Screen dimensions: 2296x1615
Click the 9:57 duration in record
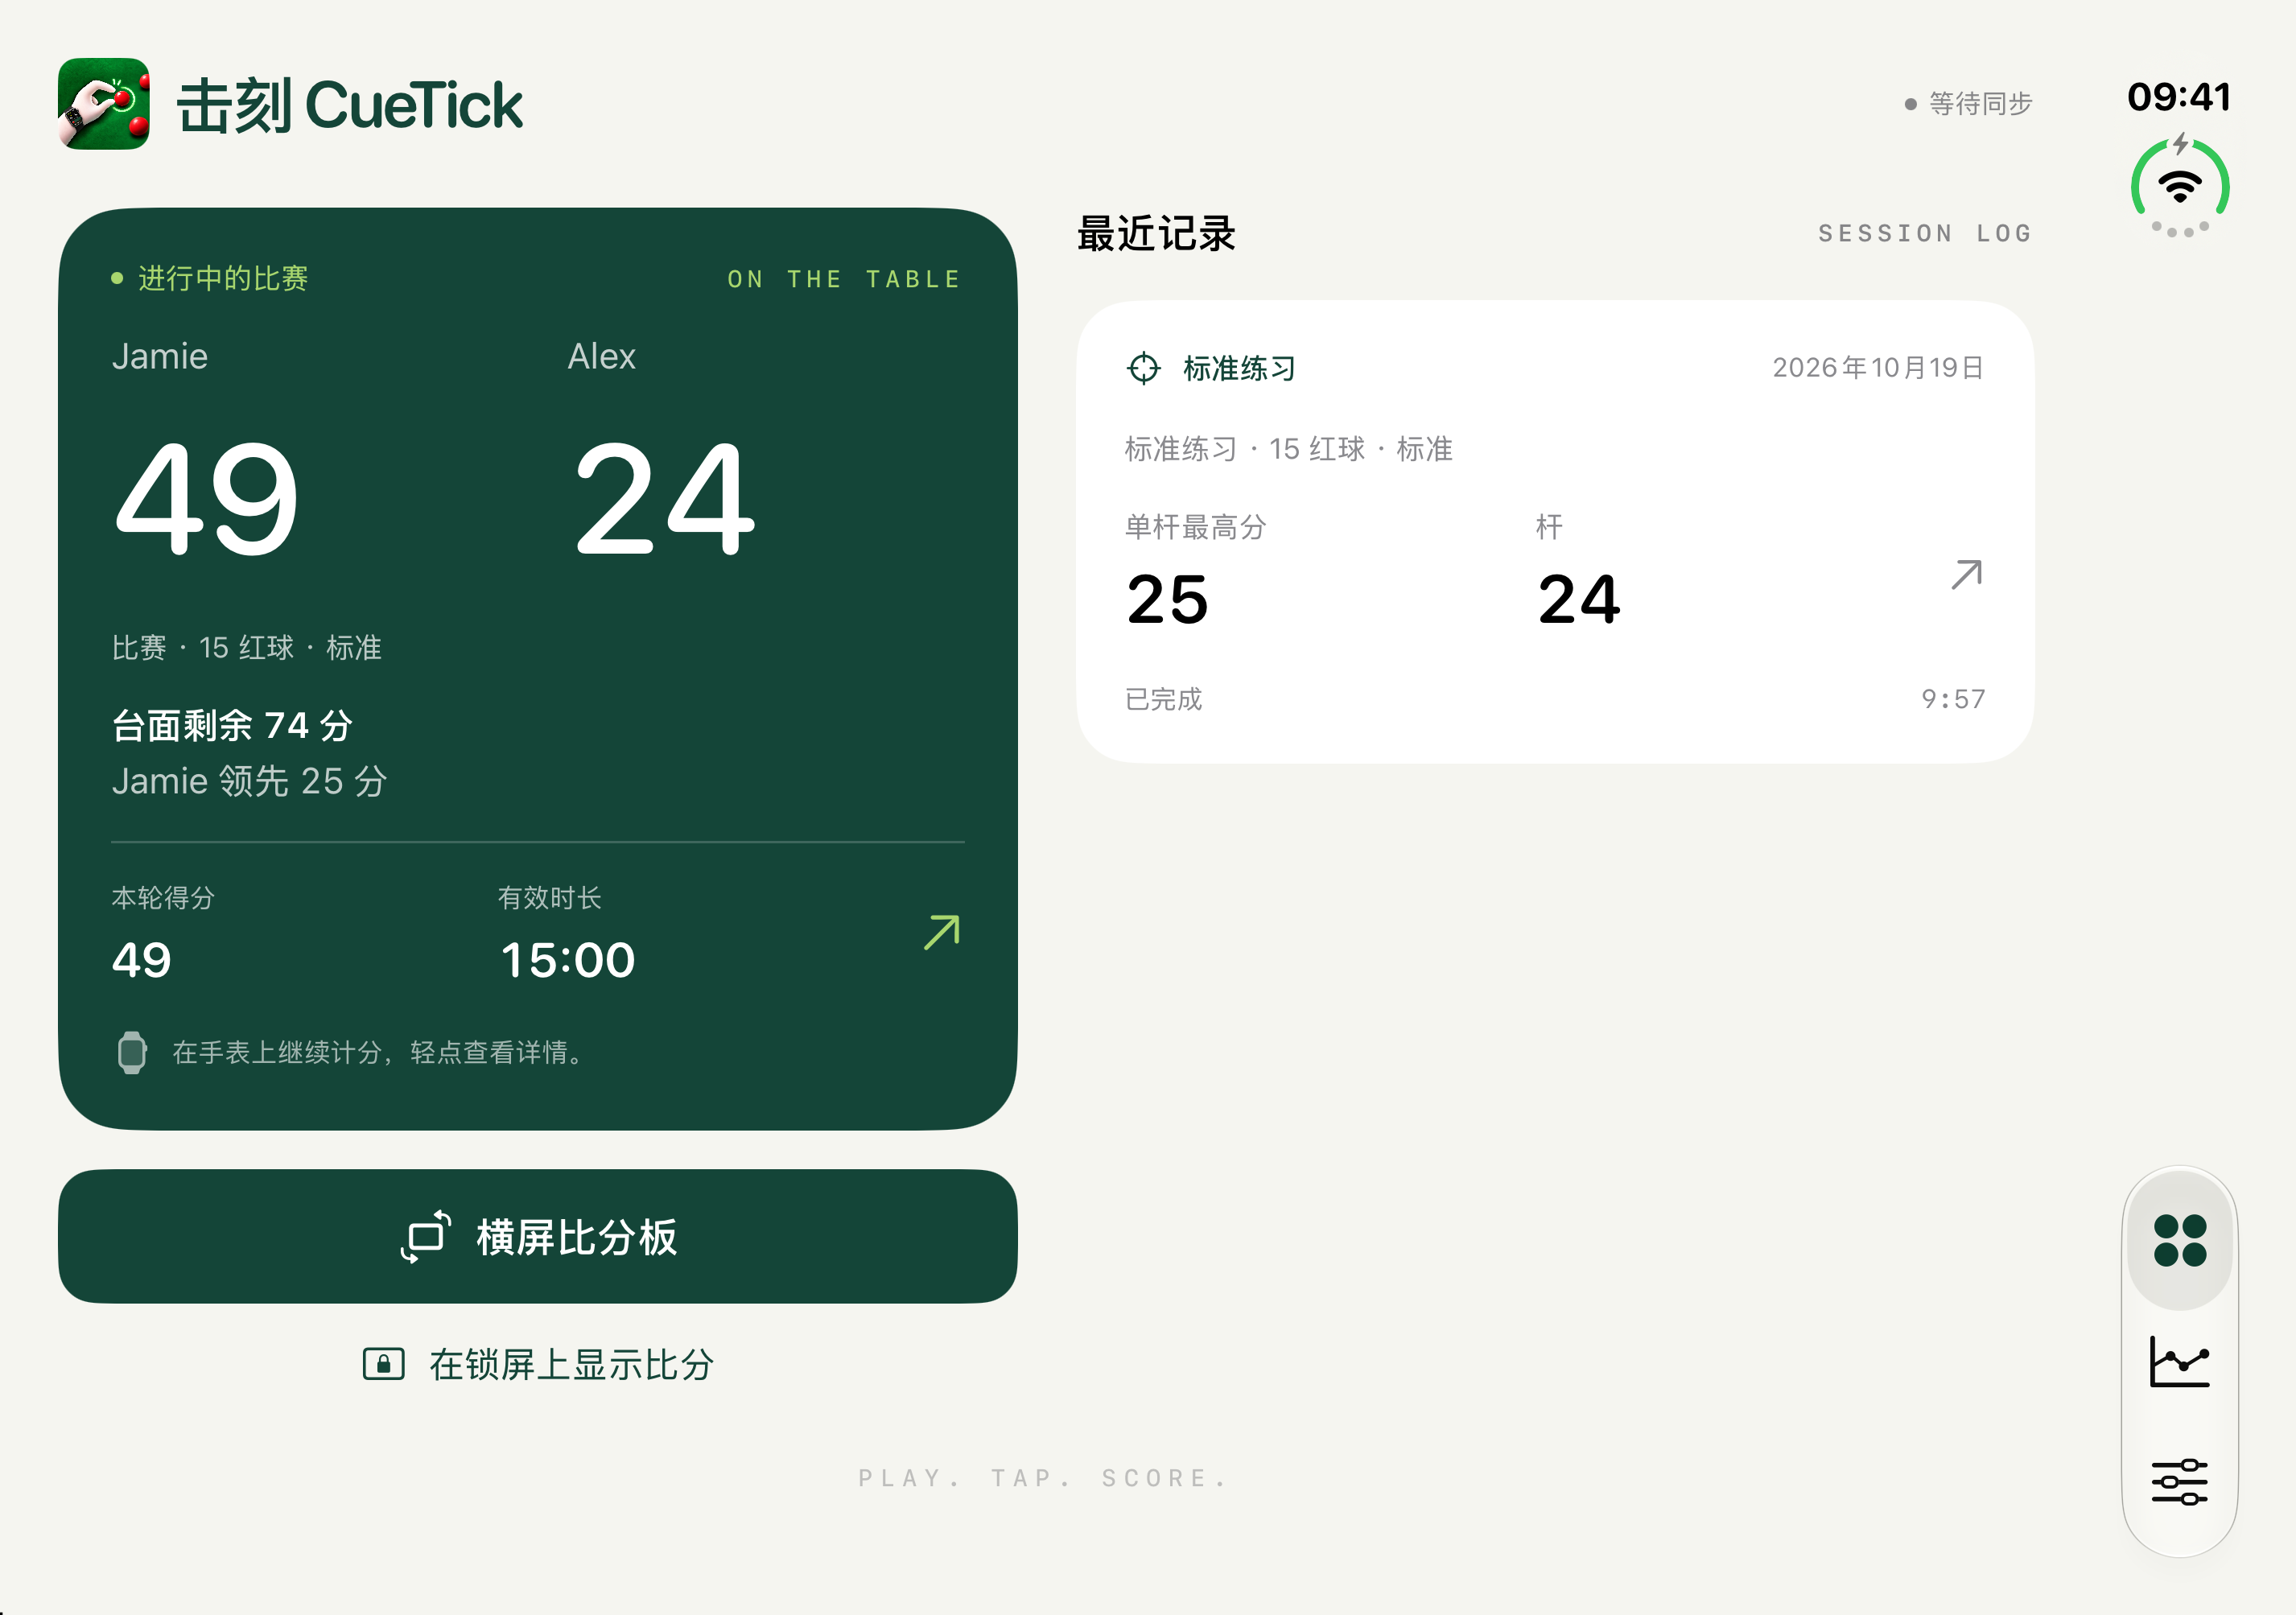(x=1953, y=699)
